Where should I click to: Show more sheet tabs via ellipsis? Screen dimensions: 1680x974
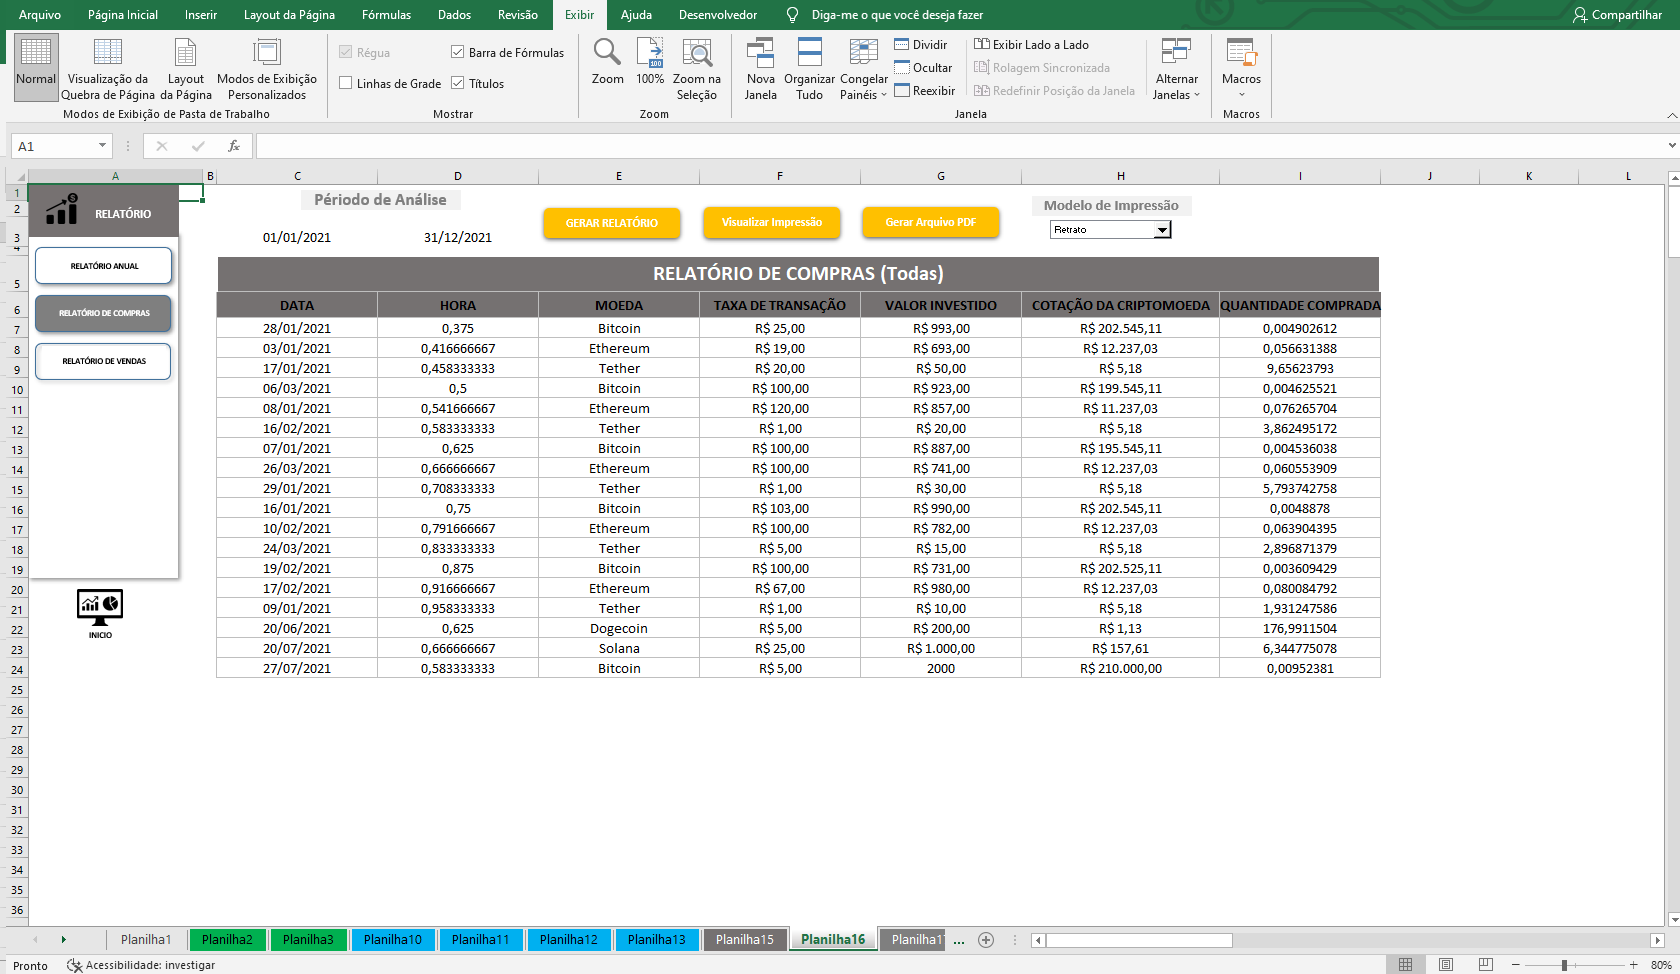pos(959,940)
